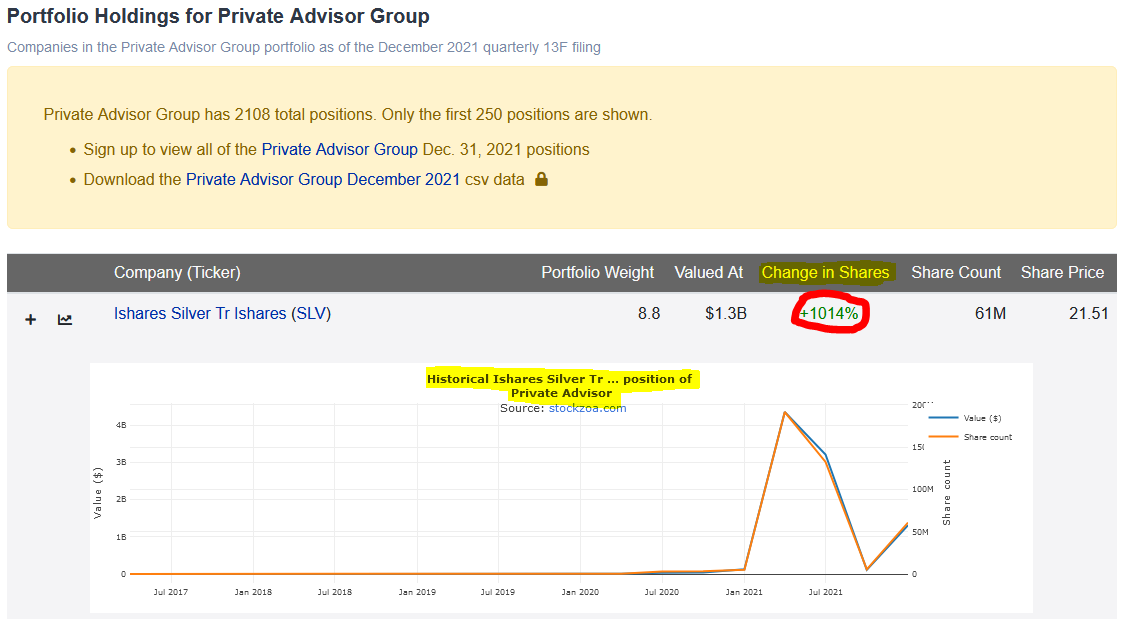Click the Share count axis title
This screenshot has height=619, width=1125.
(x=946, y=493)
